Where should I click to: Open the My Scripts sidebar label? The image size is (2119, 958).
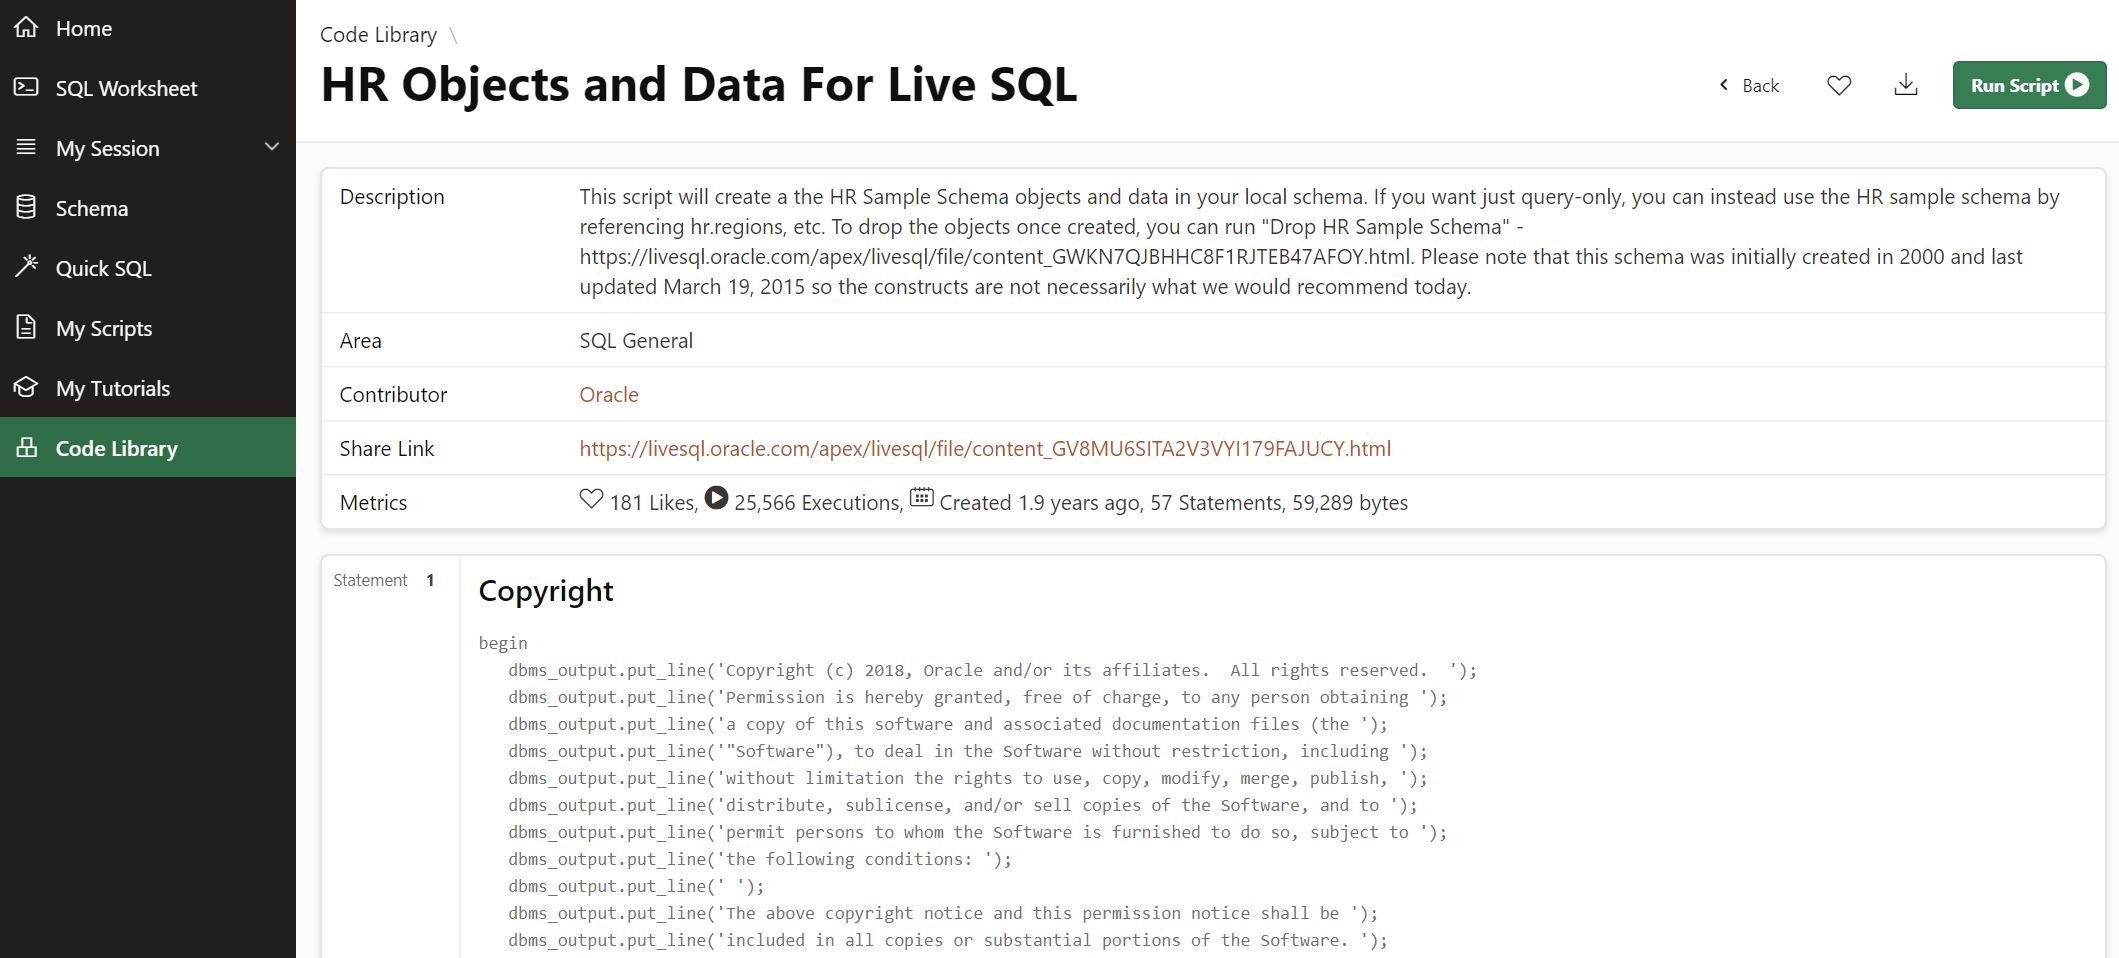104,328
